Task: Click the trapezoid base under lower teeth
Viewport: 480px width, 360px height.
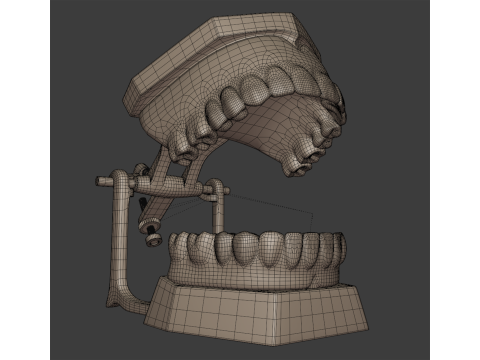Action: (256, 312)
